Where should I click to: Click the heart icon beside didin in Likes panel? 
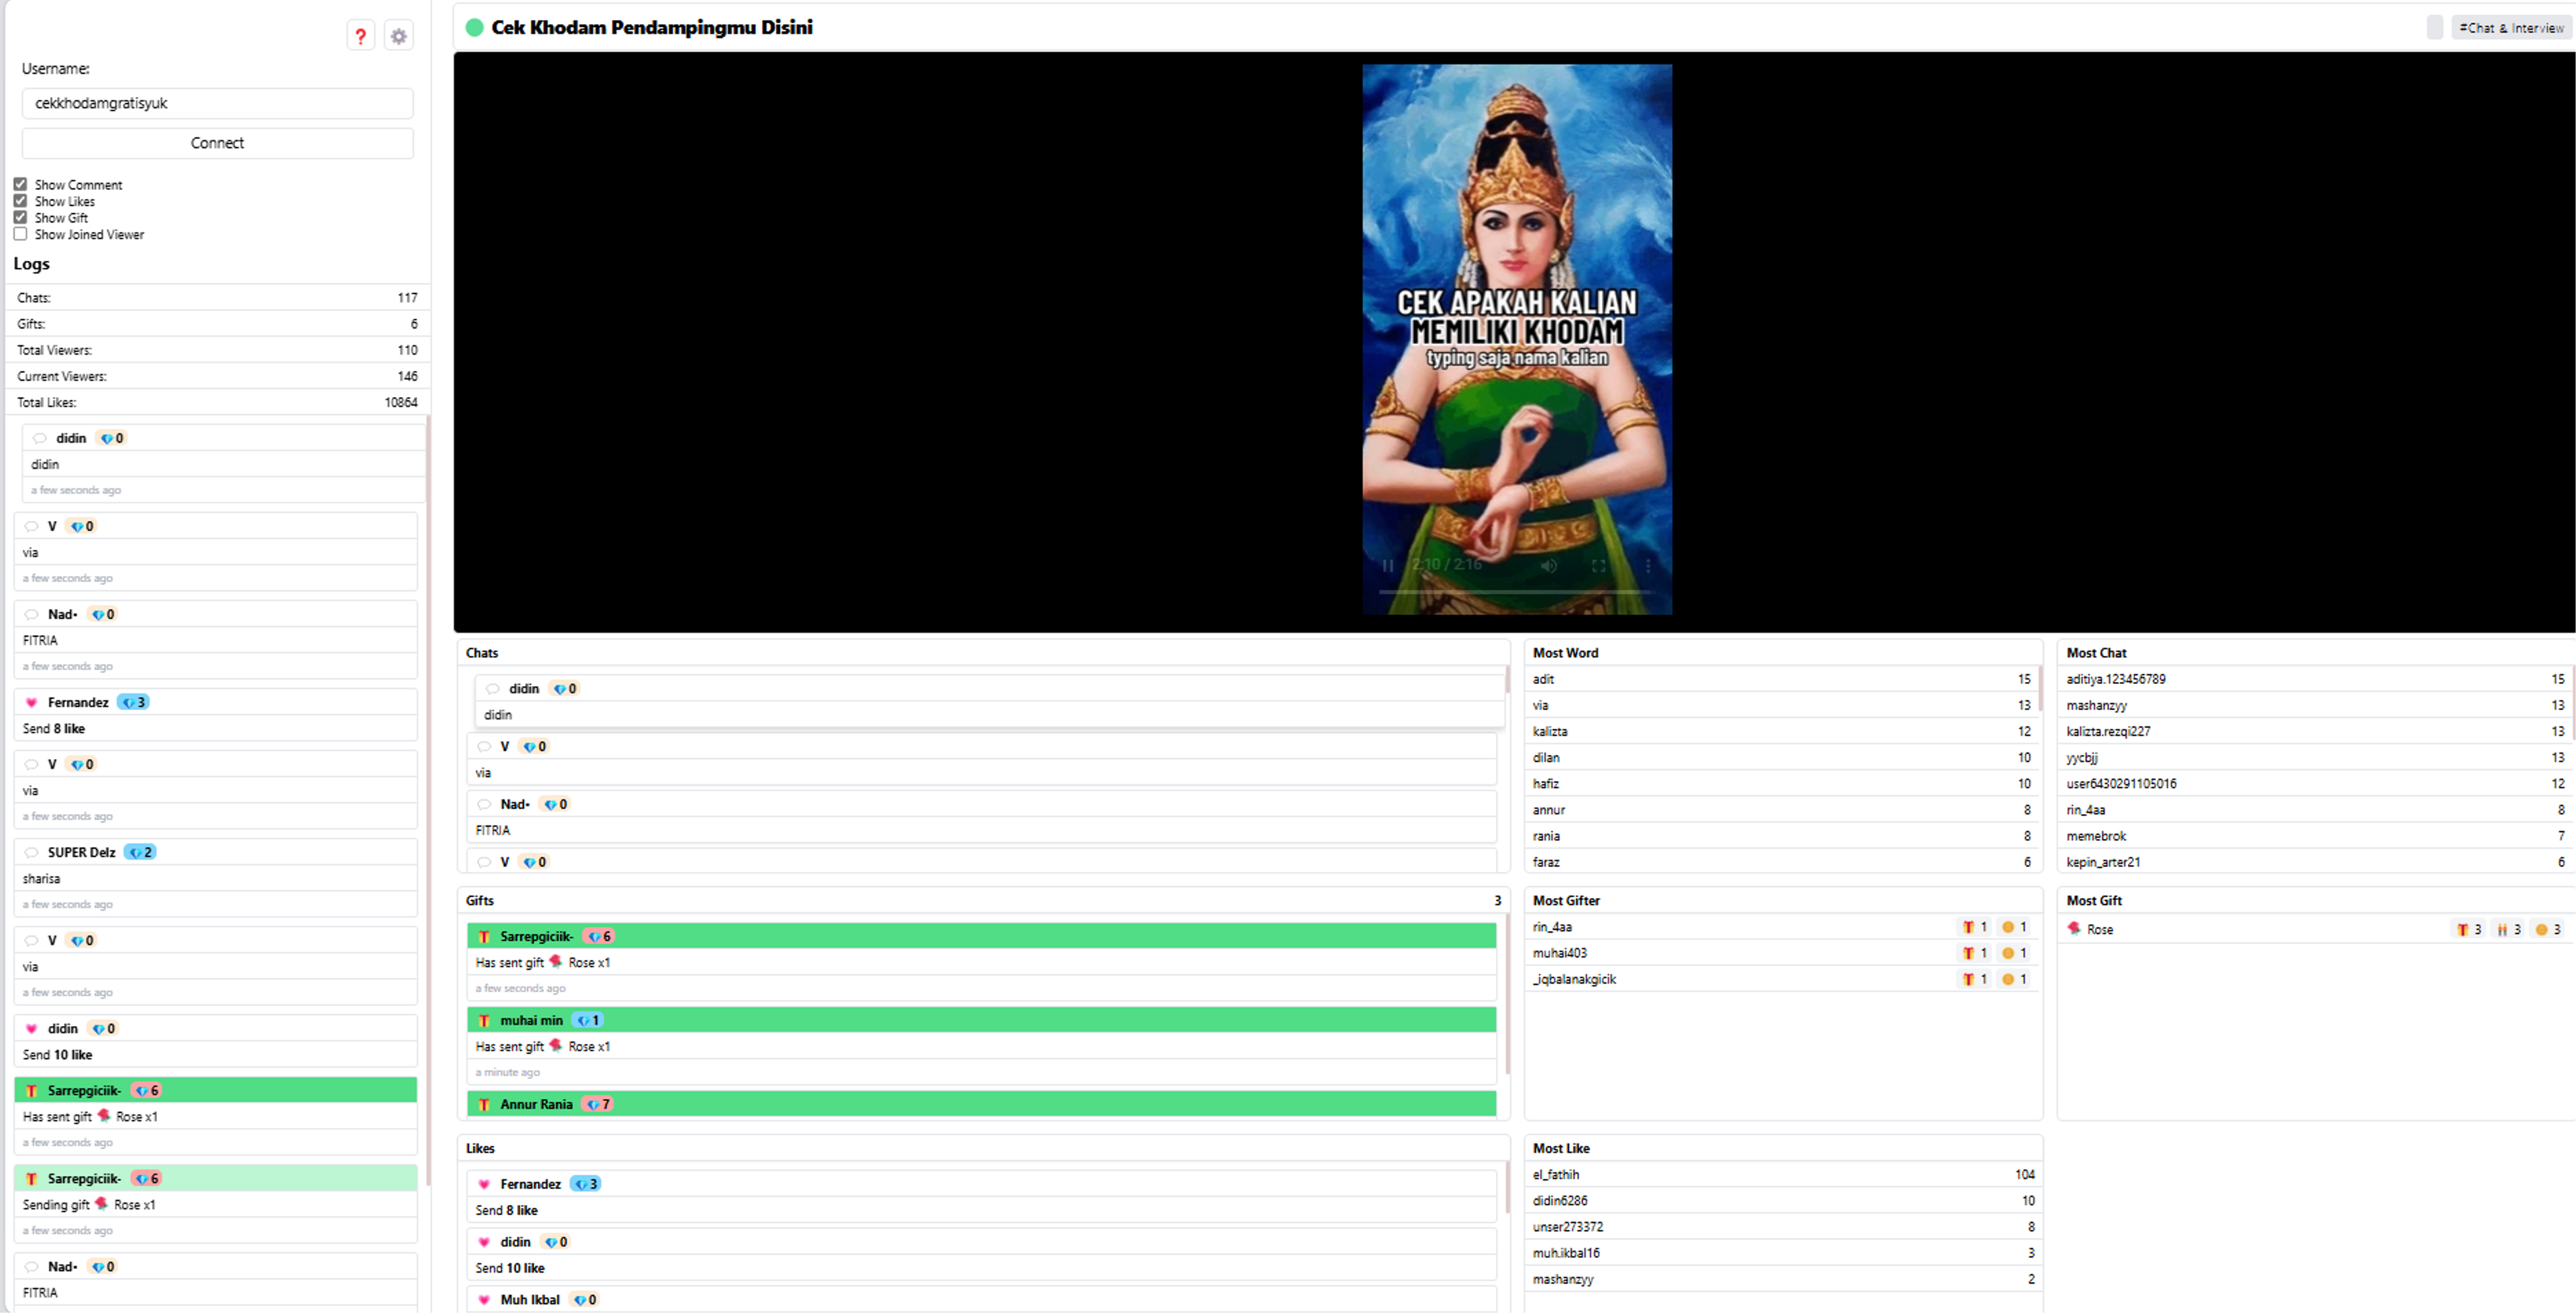[x=484, y=1242]
